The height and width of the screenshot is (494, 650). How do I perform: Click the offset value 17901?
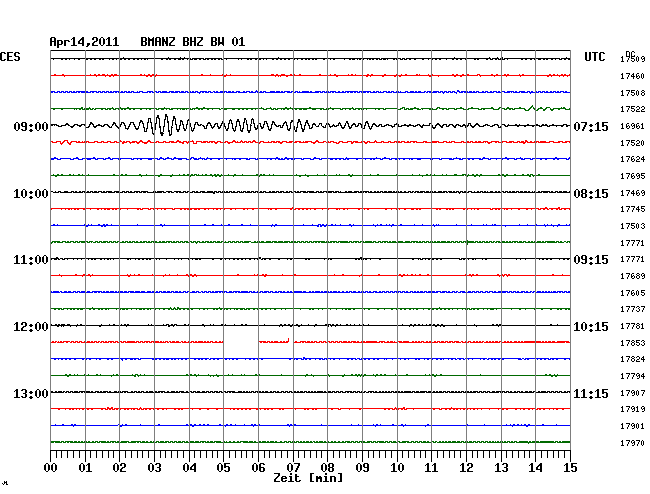point(633,426)
